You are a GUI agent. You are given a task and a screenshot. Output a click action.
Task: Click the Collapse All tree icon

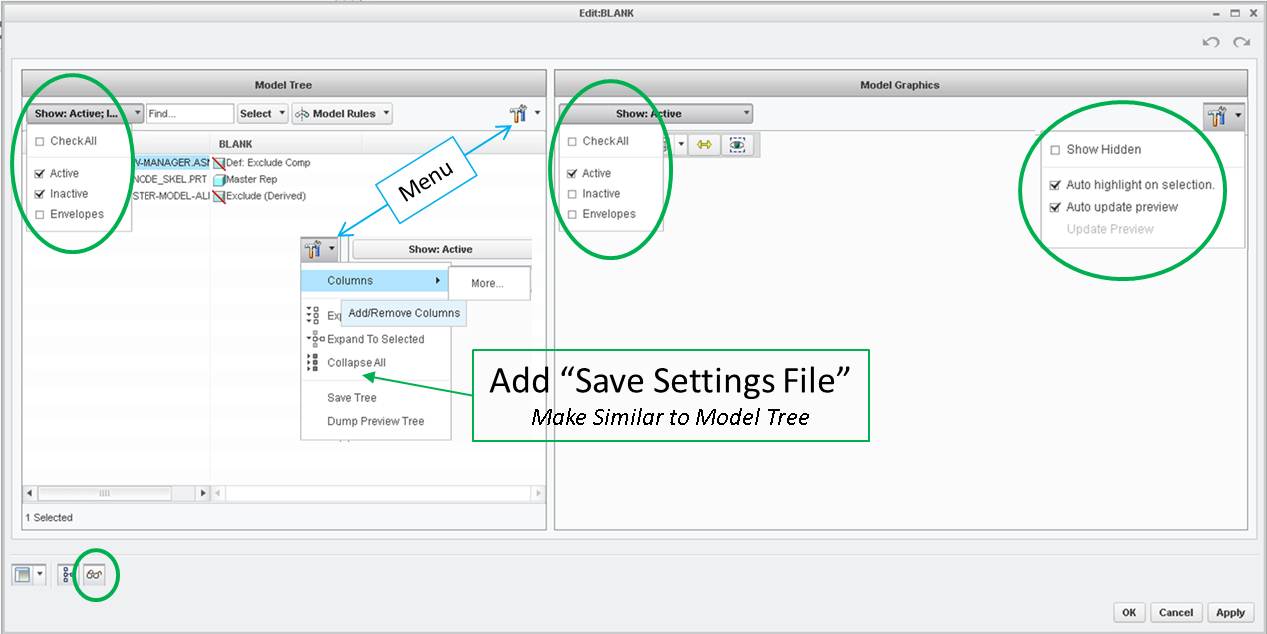[x=313, y=363]
